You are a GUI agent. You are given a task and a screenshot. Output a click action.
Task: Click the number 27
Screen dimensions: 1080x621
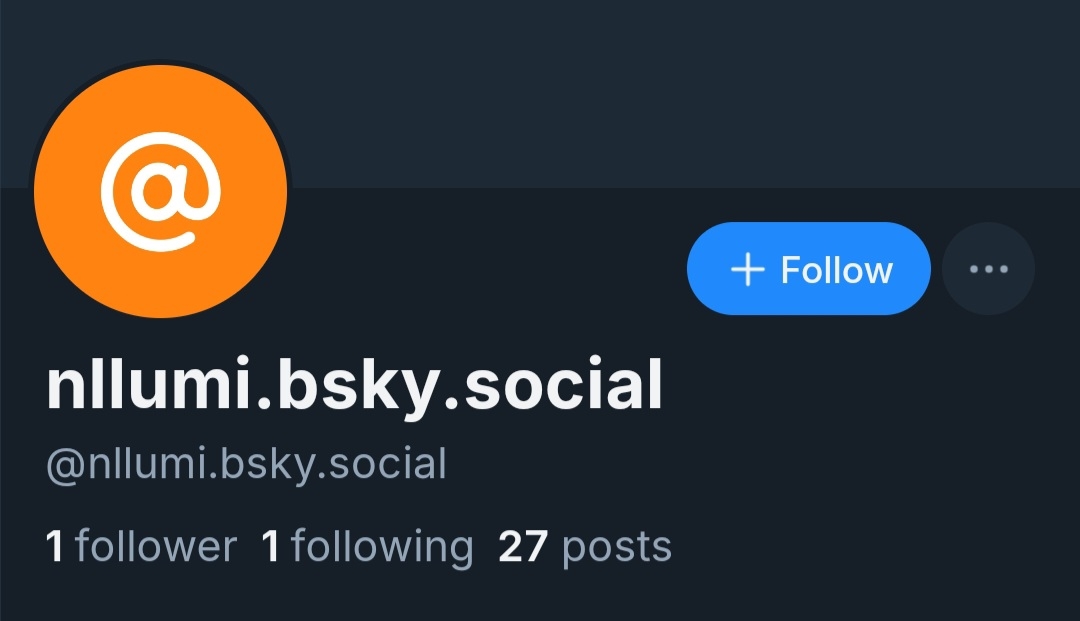pyautogui.click(x=523, y=547)
